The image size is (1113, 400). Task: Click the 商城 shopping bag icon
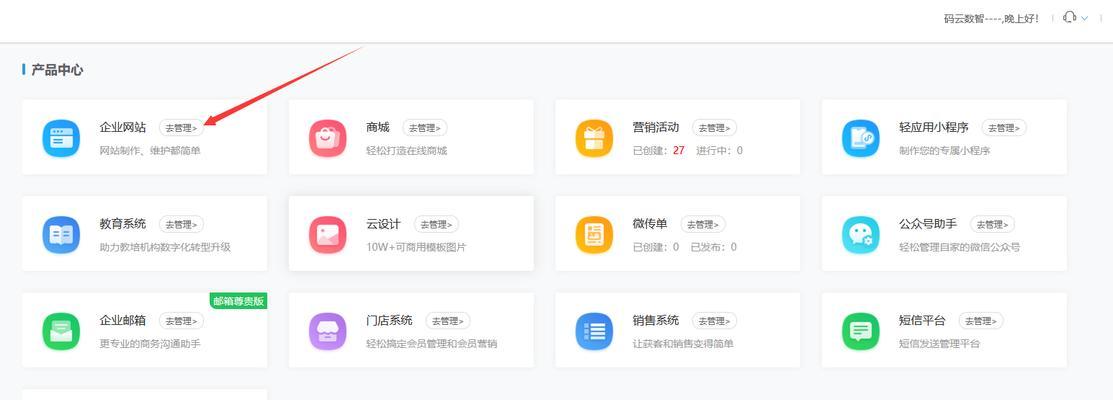pos(328,138)
